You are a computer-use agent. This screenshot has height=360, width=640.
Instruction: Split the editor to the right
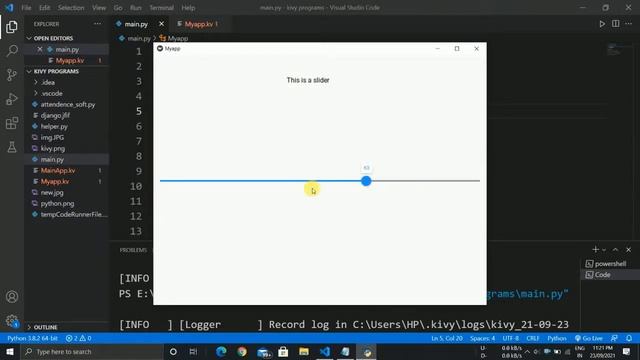[x=616, y=24]
